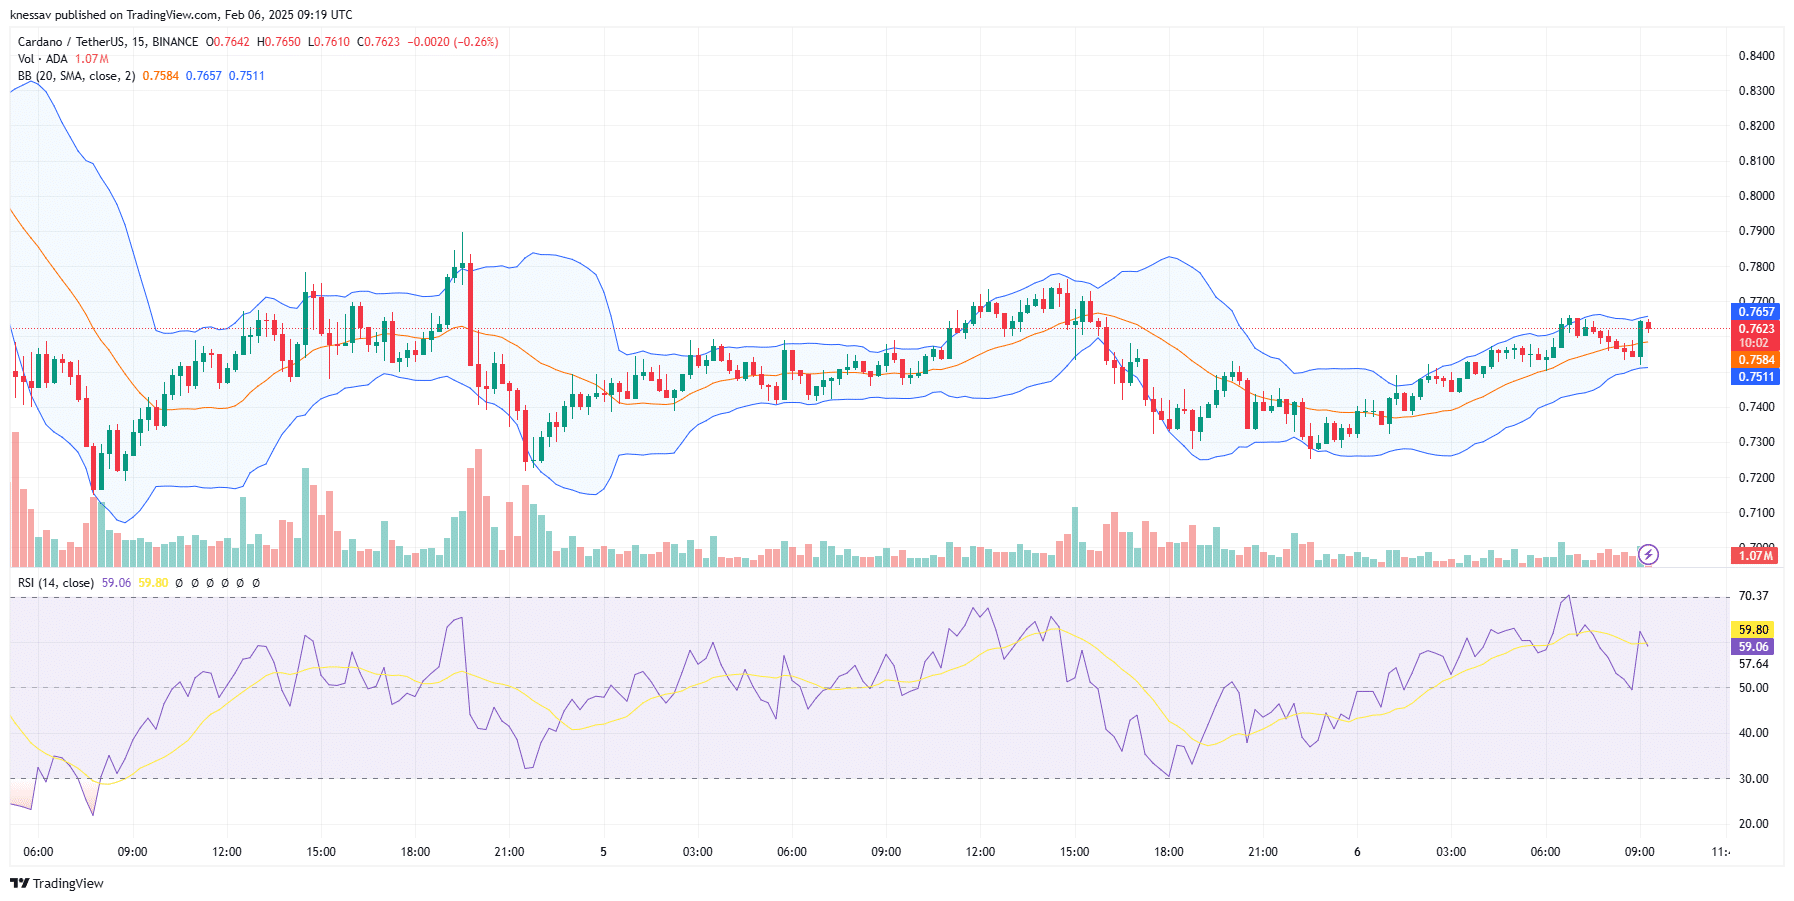Click the yellow 59.80 value in the RSI legend

pyautogui.click(x=153, y=583)
